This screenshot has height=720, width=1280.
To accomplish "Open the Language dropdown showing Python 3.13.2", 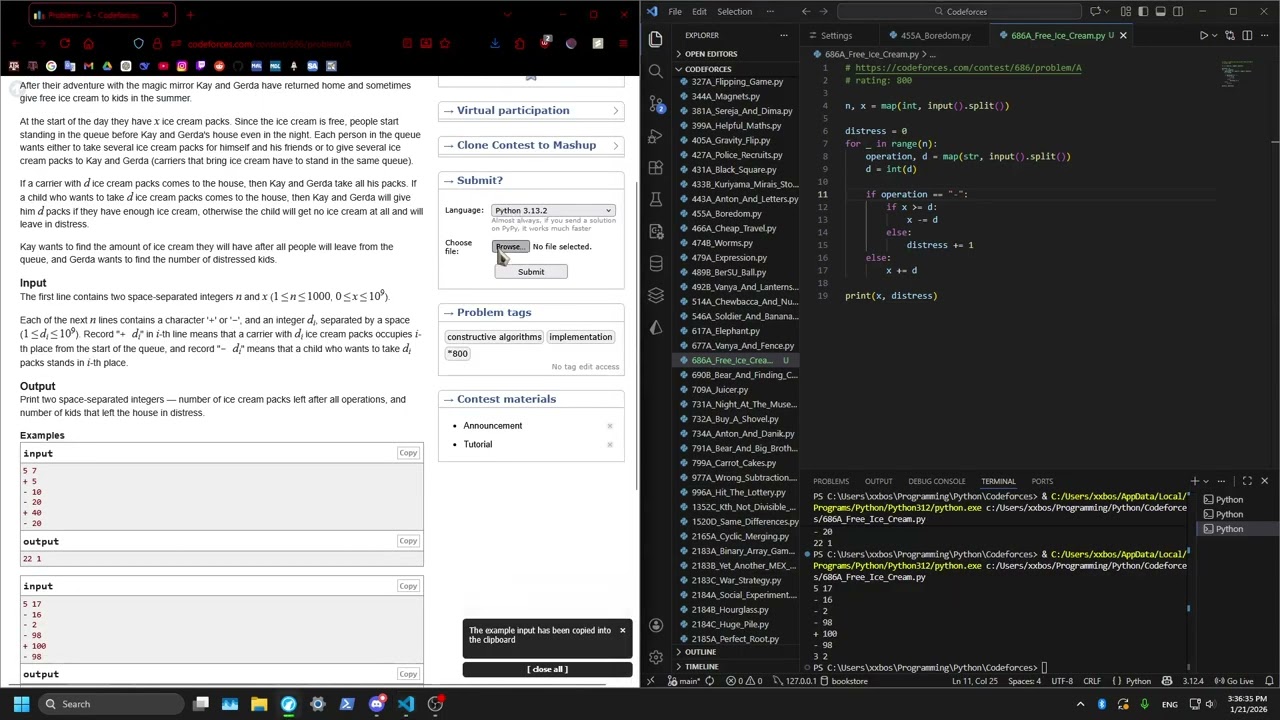I will click(x=553, y=211).
